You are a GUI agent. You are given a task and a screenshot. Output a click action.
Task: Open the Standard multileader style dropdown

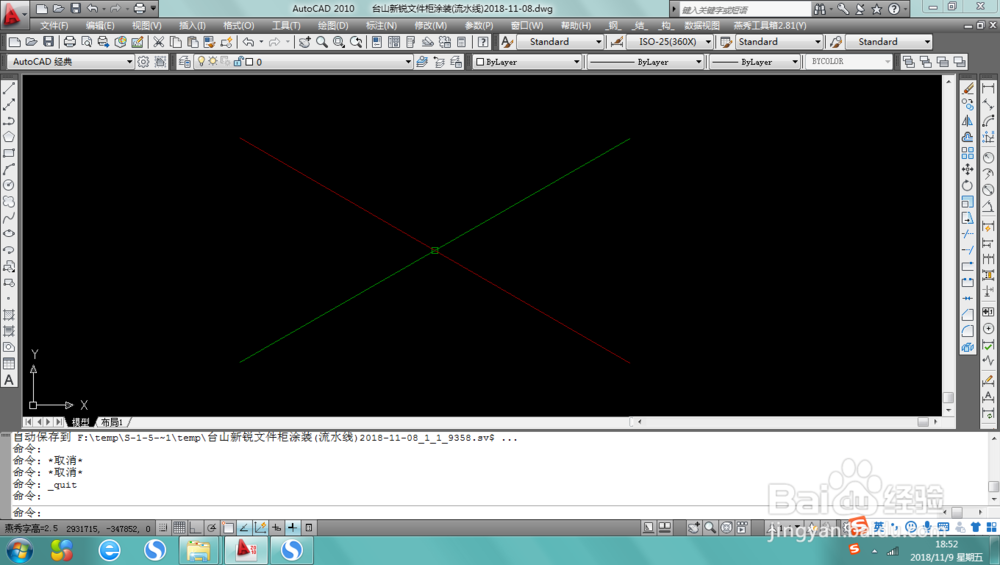(888, 42)
